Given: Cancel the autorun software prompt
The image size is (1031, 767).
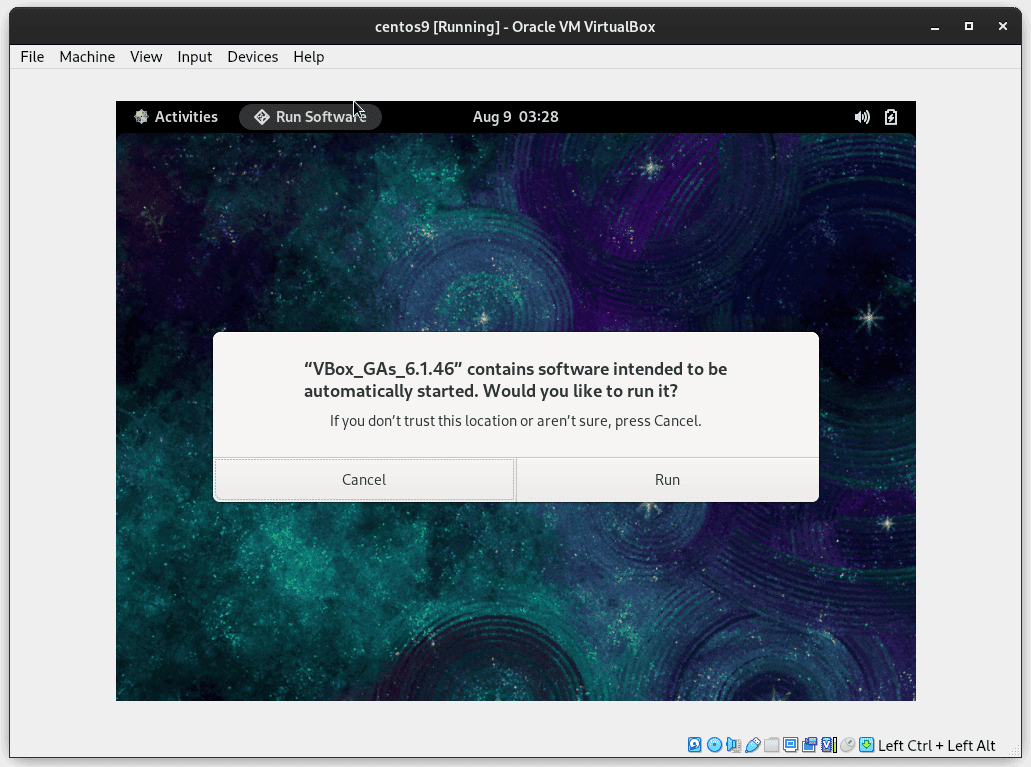Looking at the screenshot, I should pos(364,479).
